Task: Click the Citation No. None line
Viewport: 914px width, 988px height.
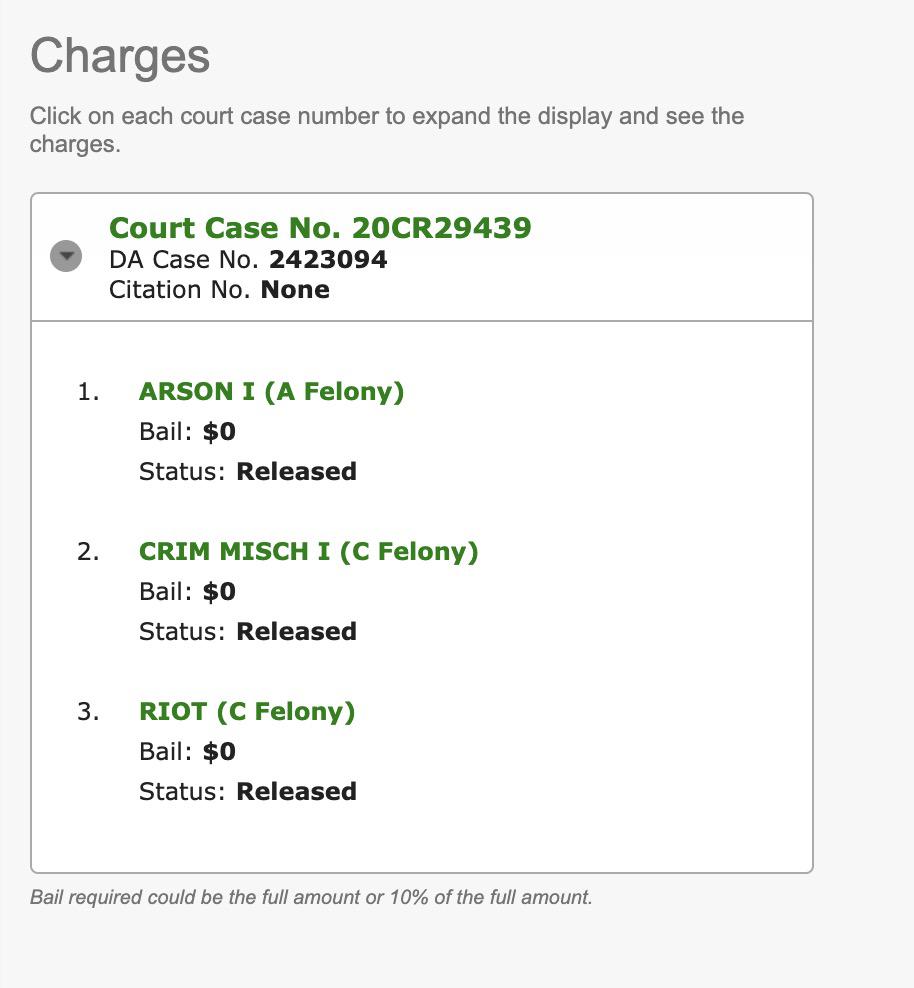Action: tap(219, 290)
